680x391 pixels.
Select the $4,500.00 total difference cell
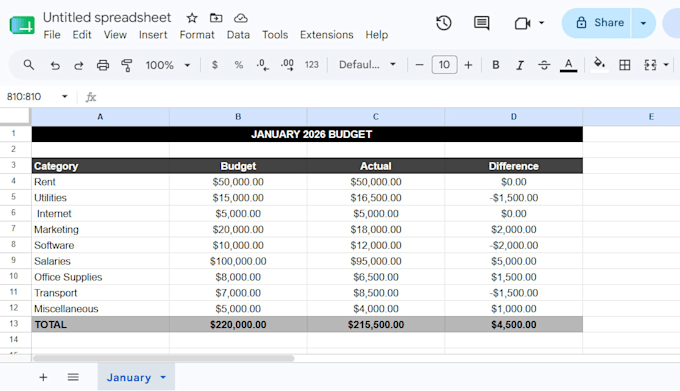coord(513,324)
